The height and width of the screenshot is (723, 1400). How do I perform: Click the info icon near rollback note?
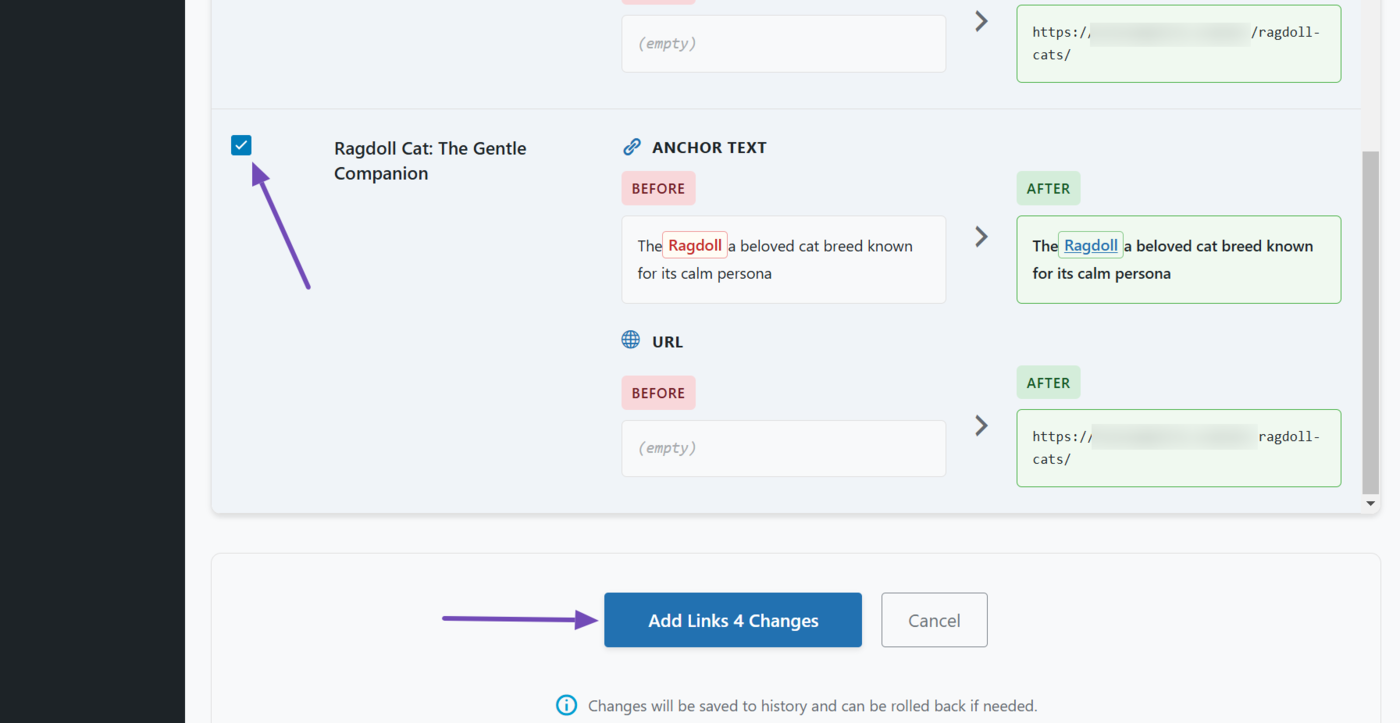[566, 706]
